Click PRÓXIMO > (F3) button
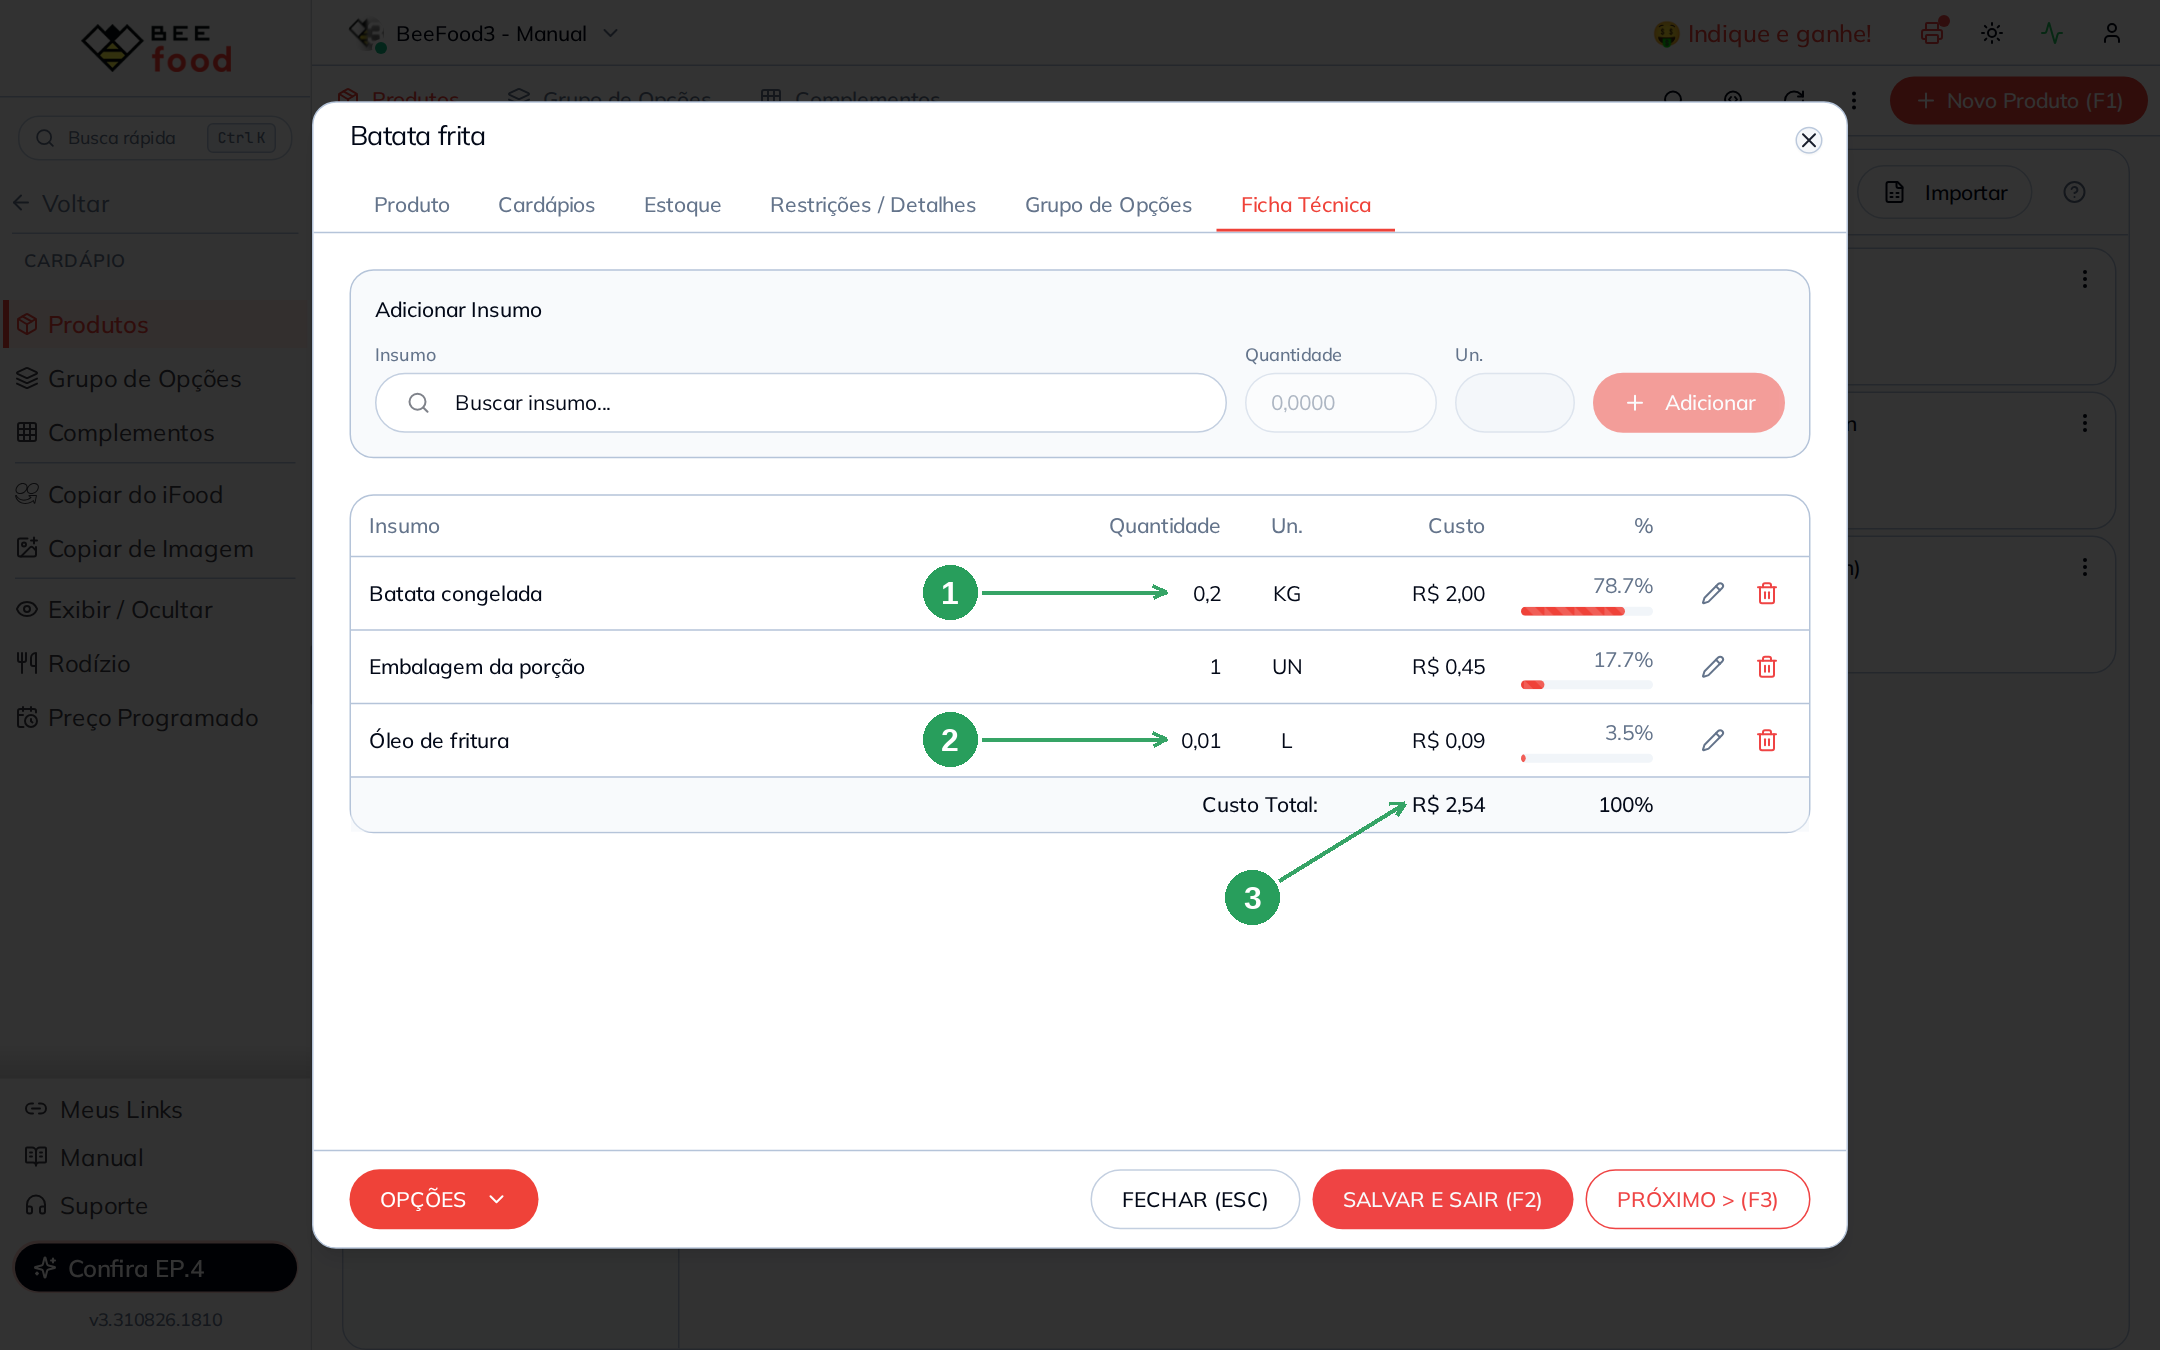This screenshot has width=2160, height=1350. [x=1697, y=1199]
